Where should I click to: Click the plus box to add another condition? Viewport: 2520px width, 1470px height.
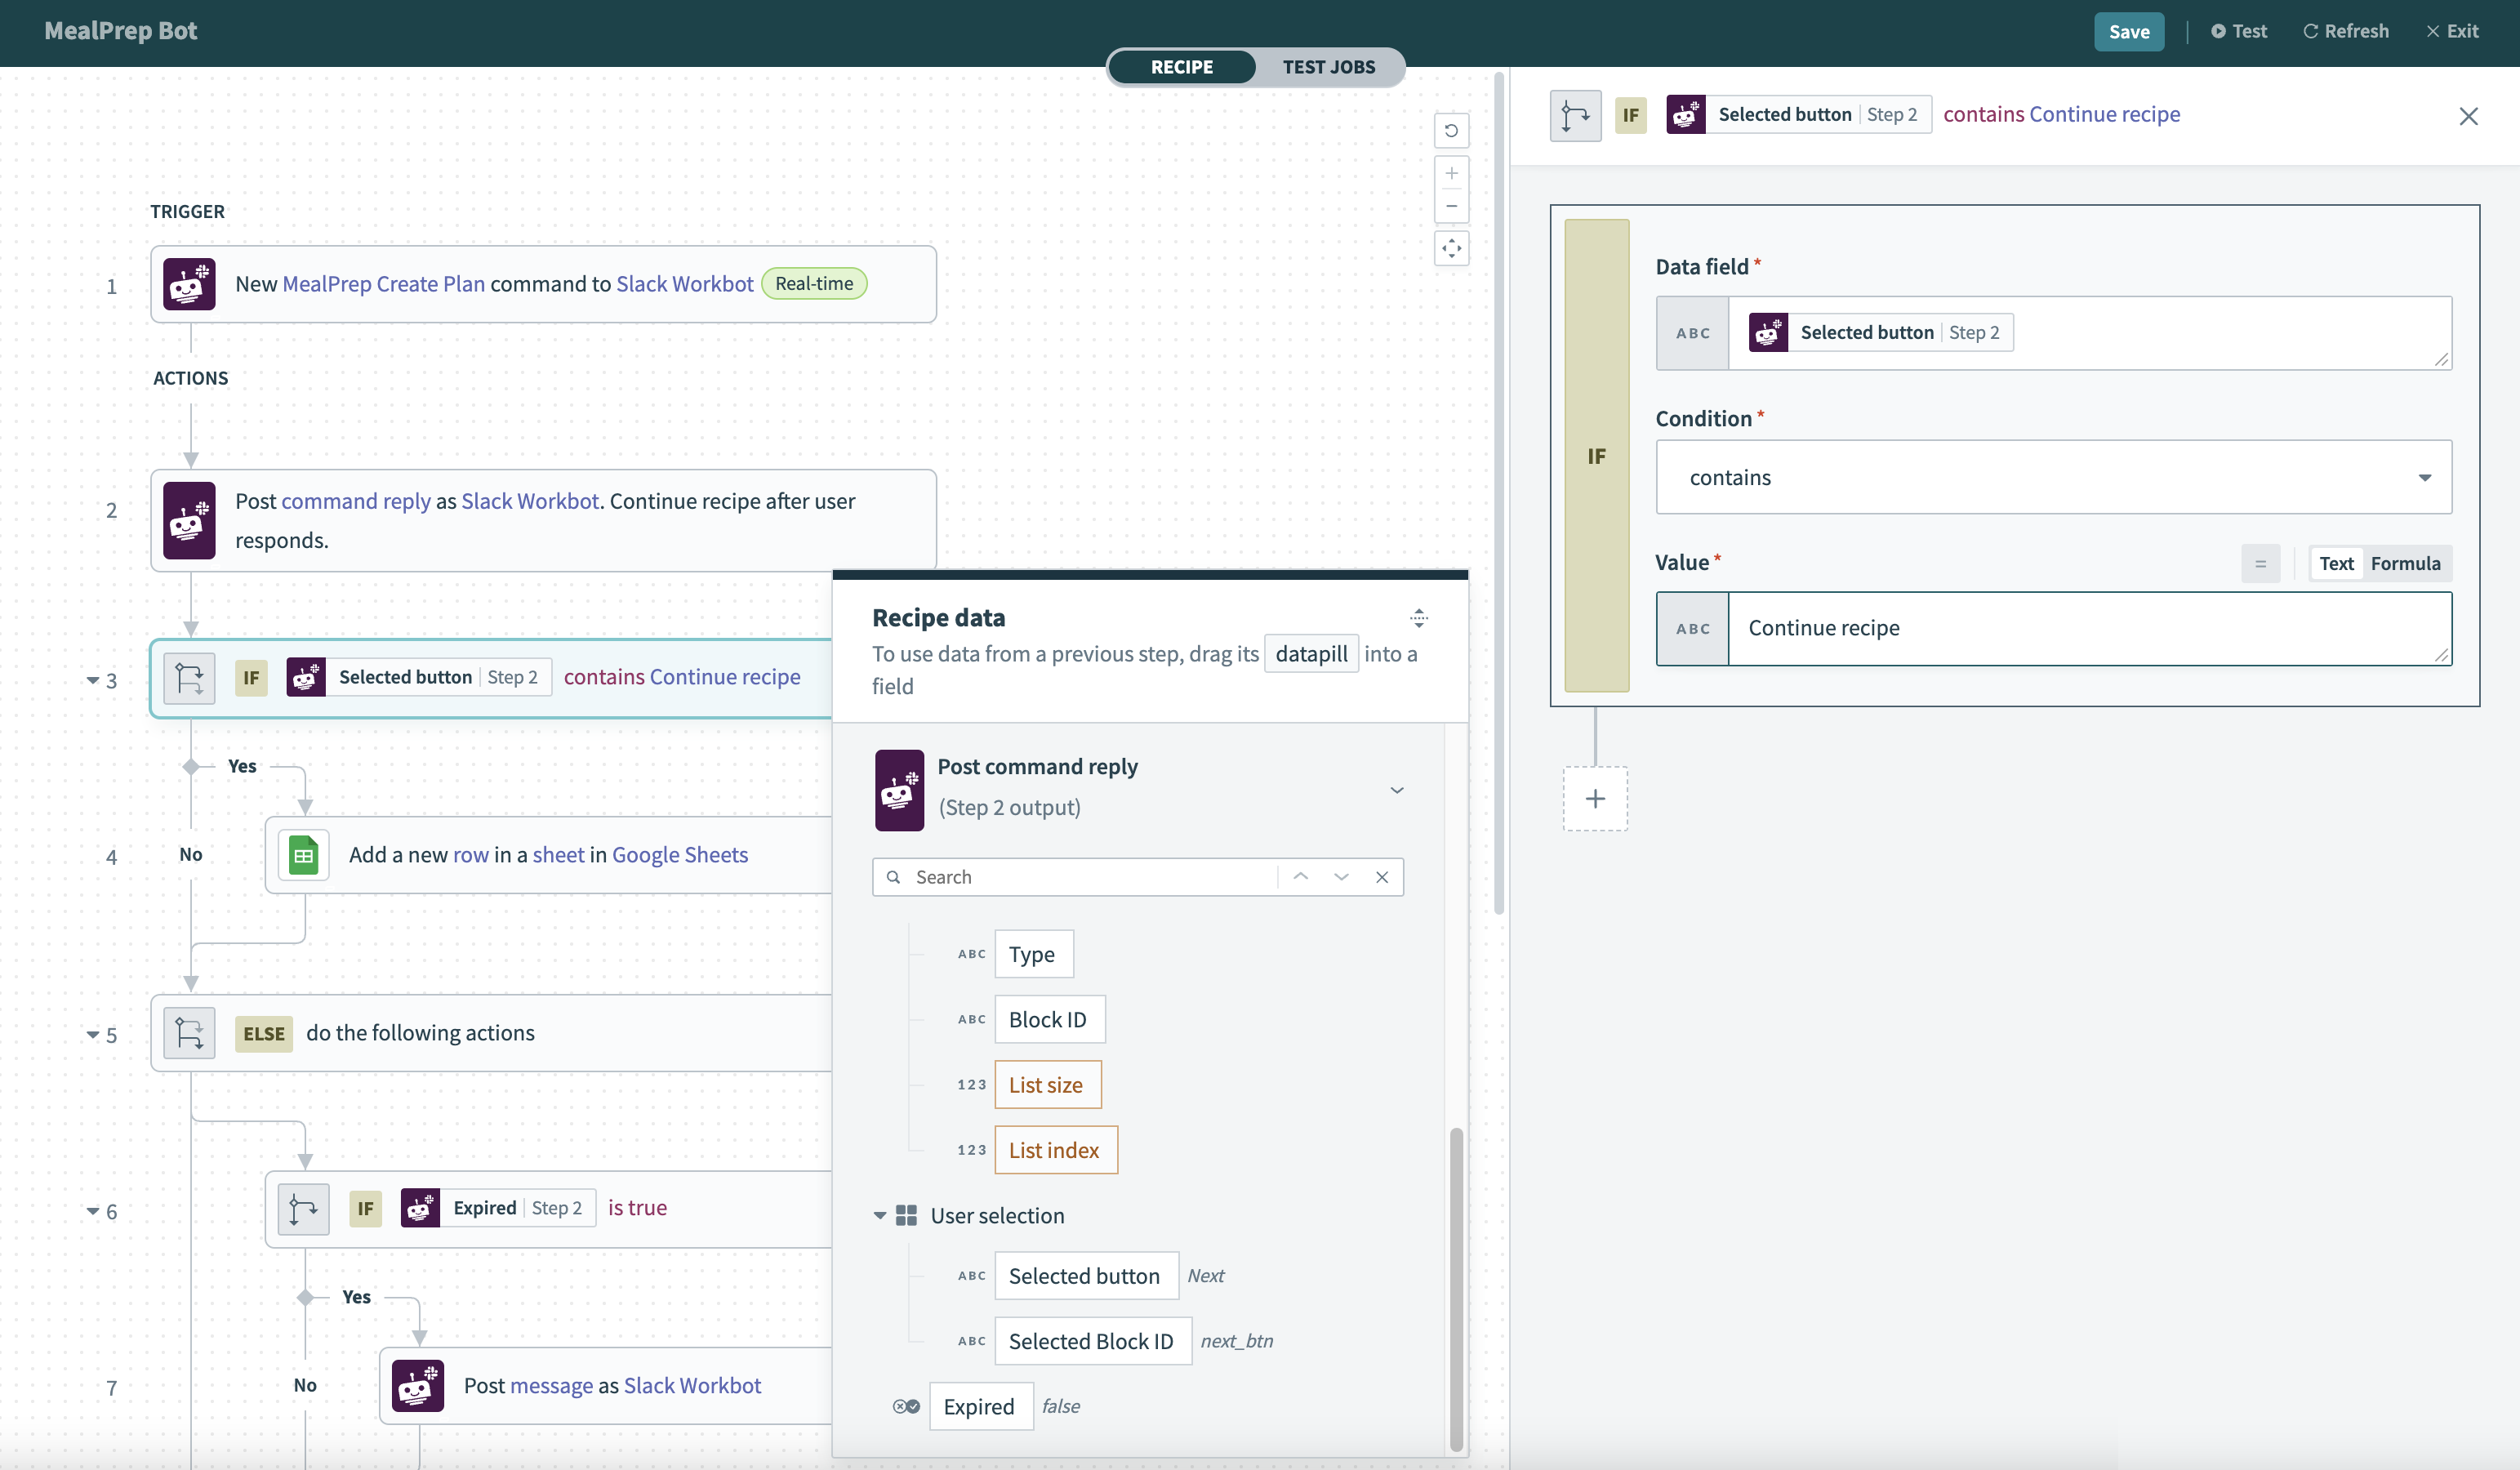[1595, 798]
